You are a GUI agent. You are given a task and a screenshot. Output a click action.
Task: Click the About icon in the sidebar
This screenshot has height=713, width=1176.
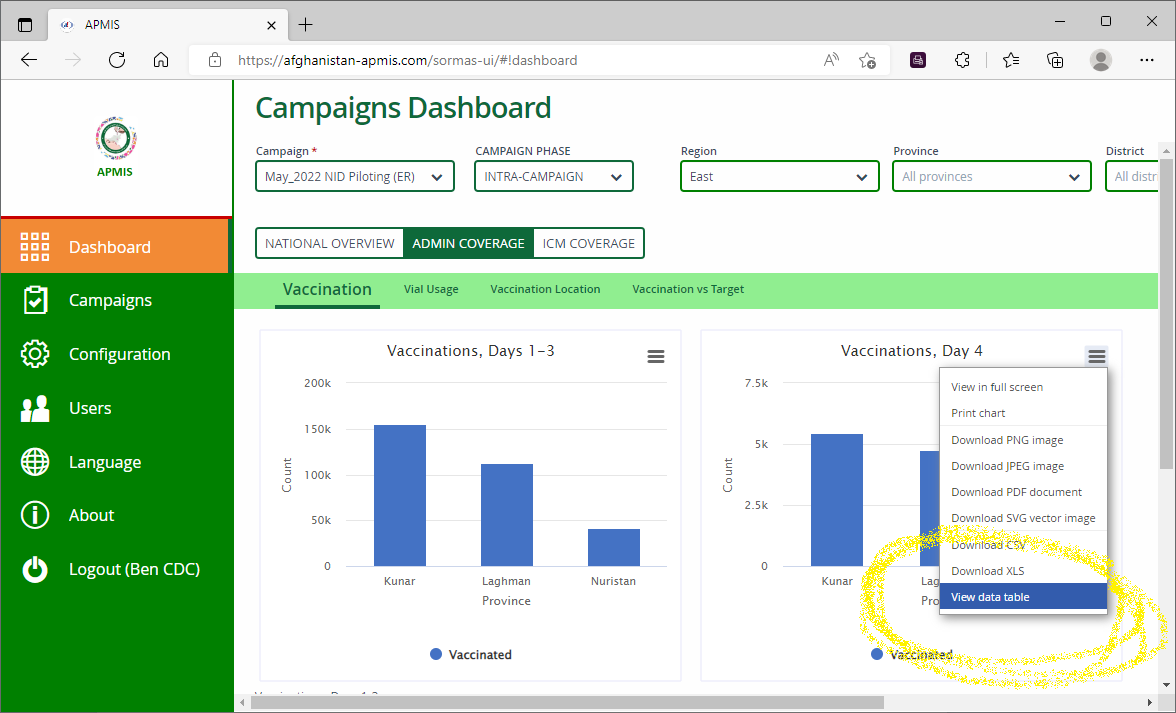coord(34,515)
